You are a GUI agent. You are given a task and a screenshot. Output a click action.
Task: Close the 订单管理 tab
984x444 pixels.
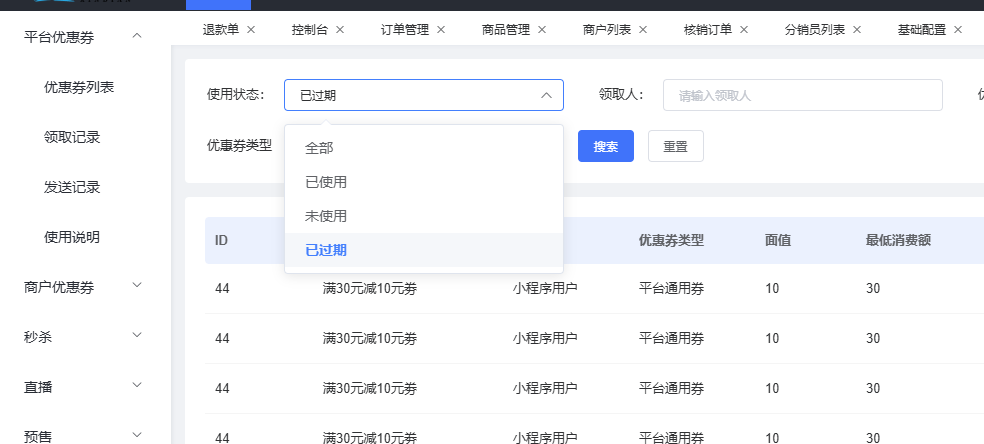440,30
